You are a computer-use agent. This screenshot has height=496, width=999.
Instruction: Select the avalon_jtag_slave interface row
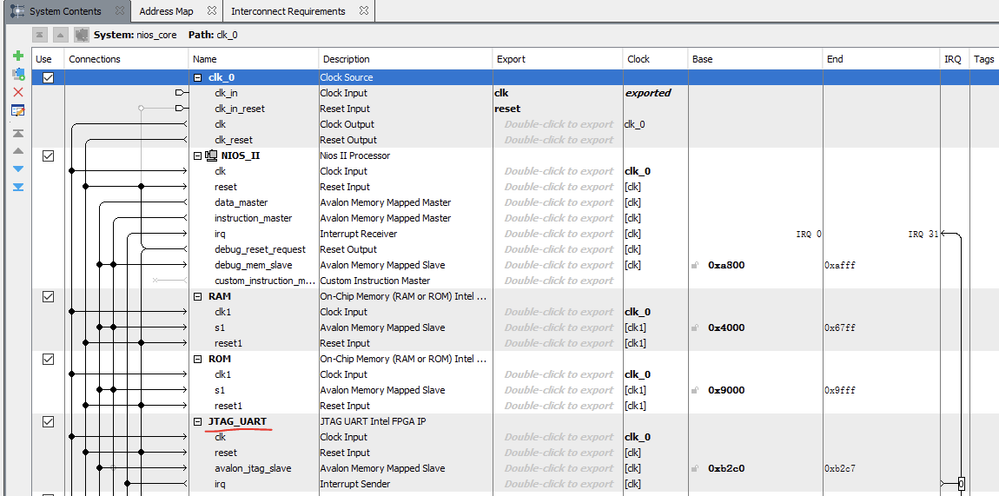[253, 469]
